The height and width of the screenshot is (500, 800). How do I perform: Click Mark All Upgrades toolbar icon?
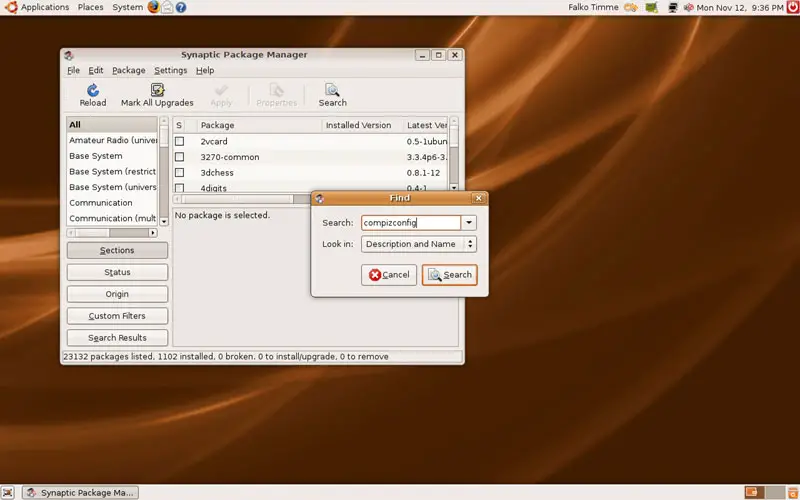click(157, 90)
